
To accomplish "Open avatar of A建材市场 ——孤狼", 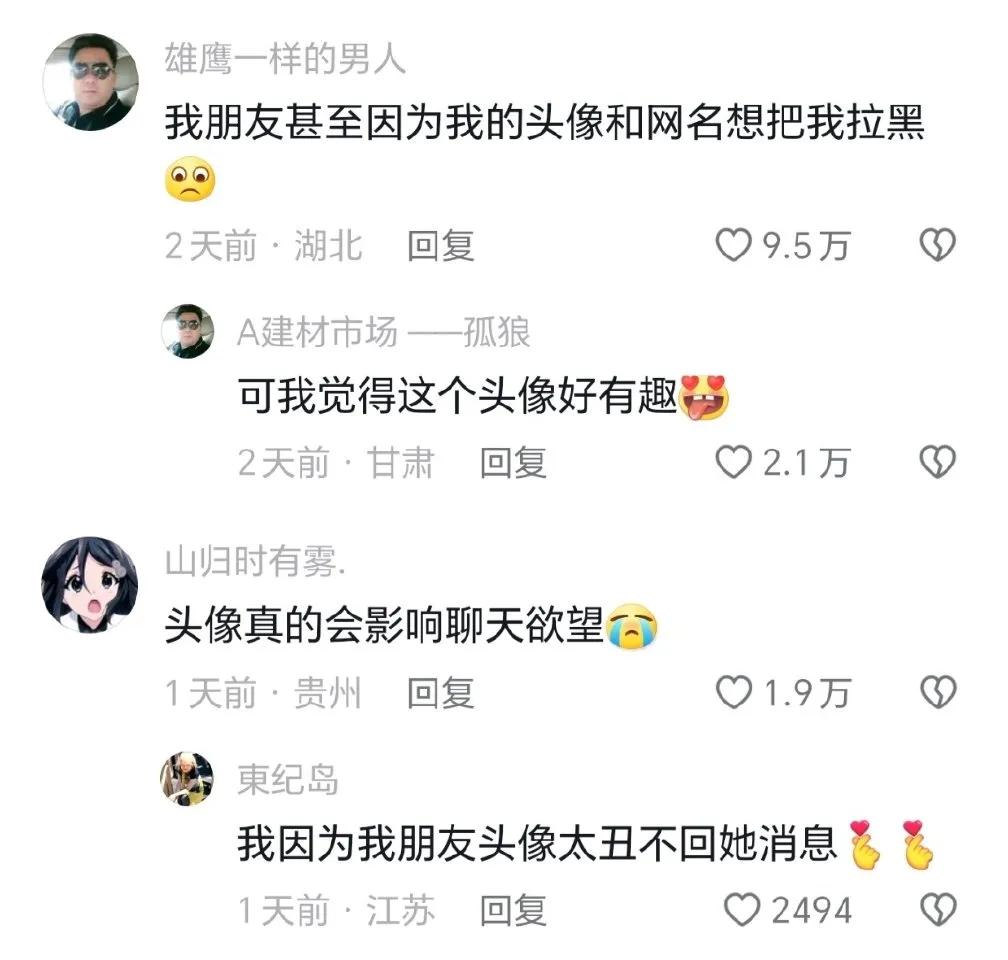I will 188,331.
